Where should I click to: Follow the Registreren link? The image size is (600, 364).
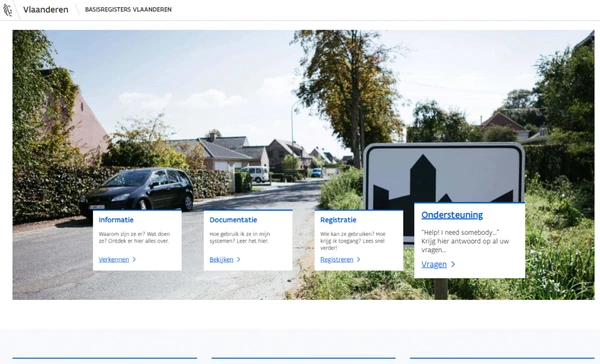pos(337,260)
